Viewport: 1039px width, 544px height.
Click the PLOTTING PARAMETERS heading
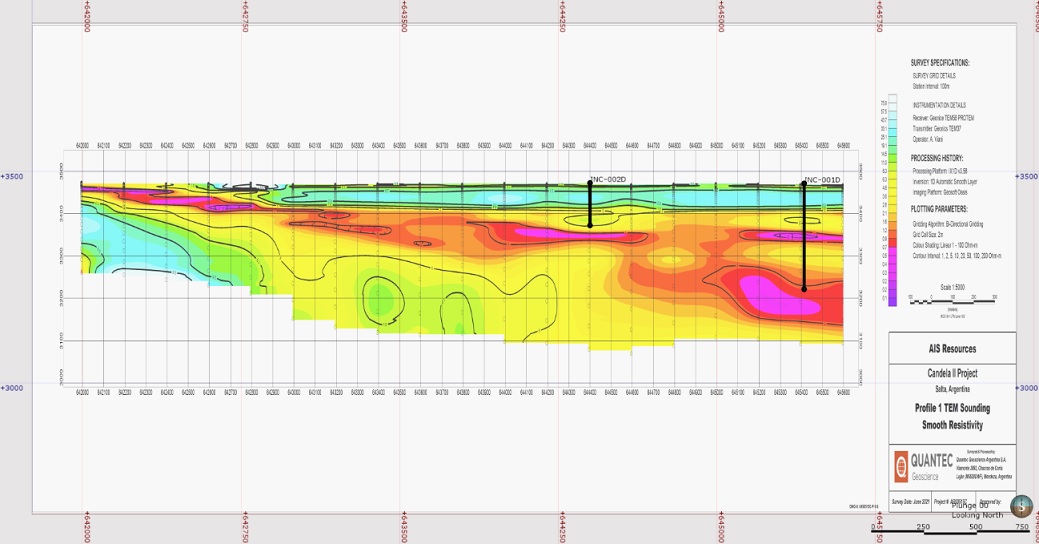pyautogui.click(x=938, y=209)
